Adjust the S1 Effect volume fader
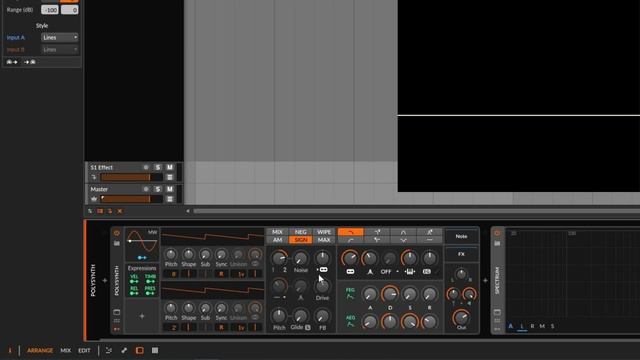This screenshot has width=640, height=360. click(131, 177)
